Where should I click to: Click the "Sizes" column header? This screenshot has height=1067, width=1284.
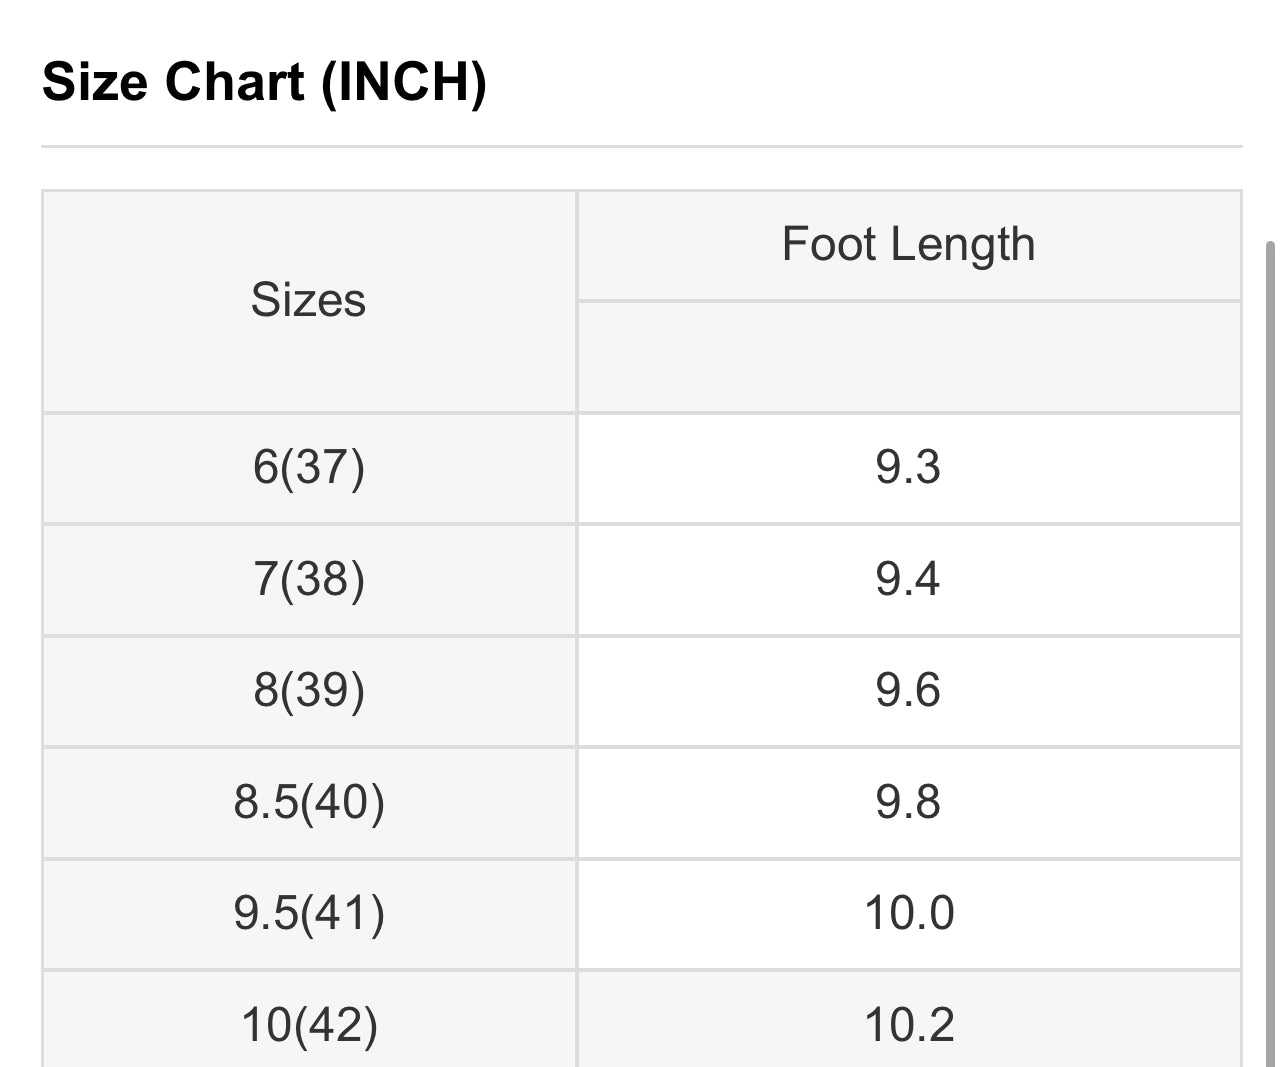tap(308, 300)
